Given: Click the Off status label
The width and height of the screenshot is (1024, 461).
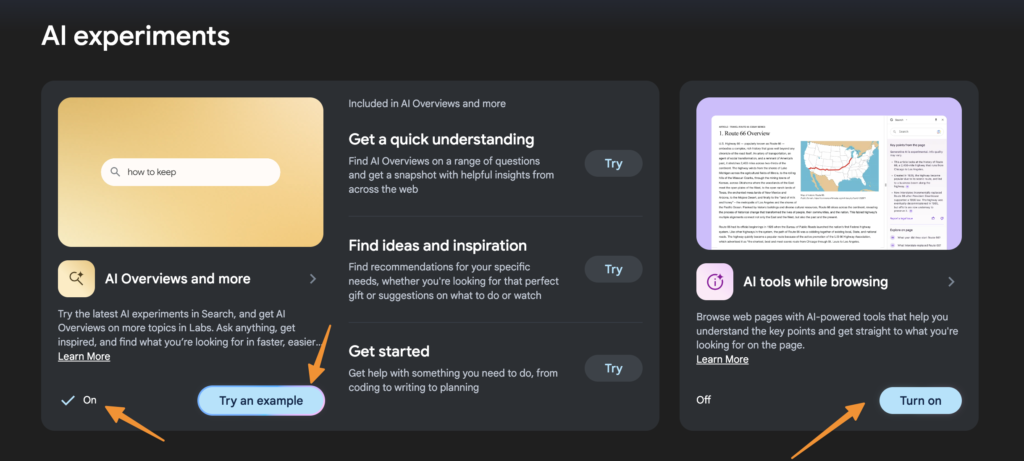Looking at the screenshot, I should click(x=706, y=400).
